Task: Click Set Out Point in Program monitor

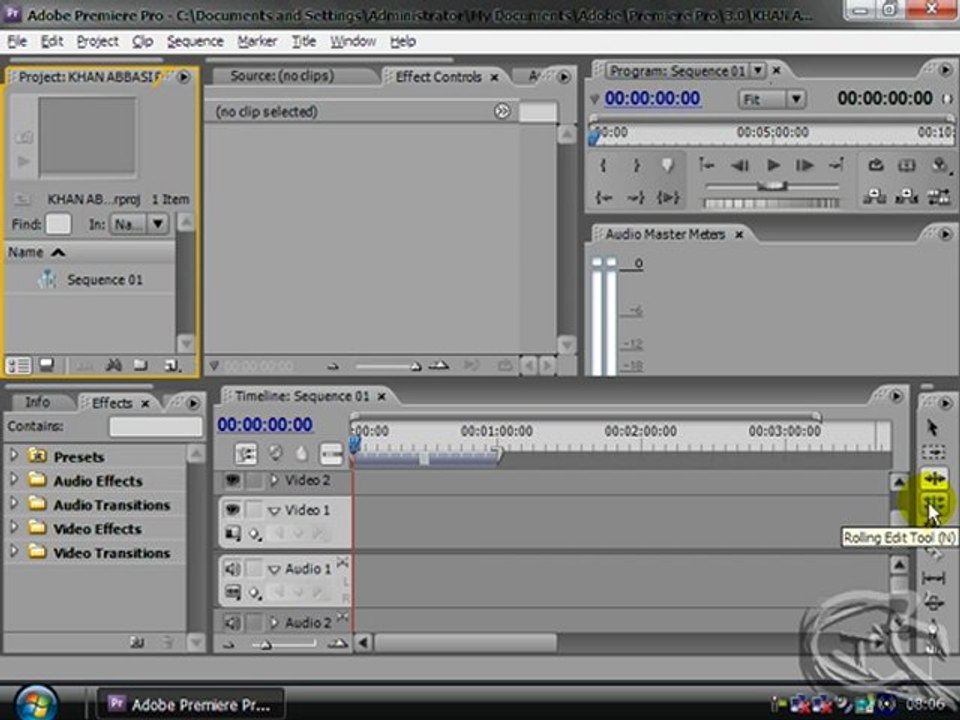Action: (x=636, y=165)
